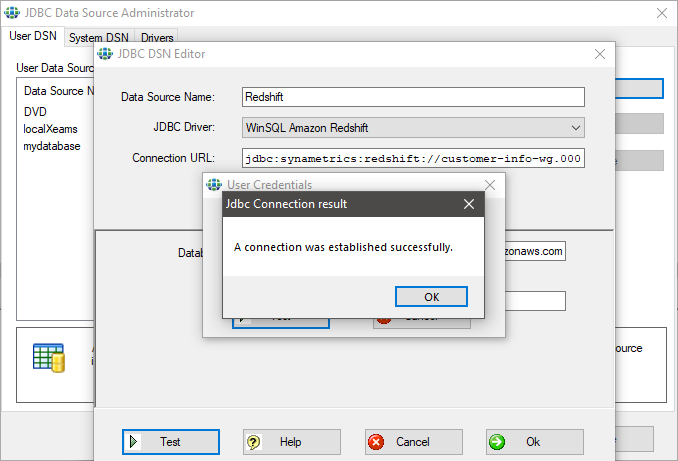The image size is (678, 461).
Task: Switch to the User DSN tab
Action: click(33, 36)
